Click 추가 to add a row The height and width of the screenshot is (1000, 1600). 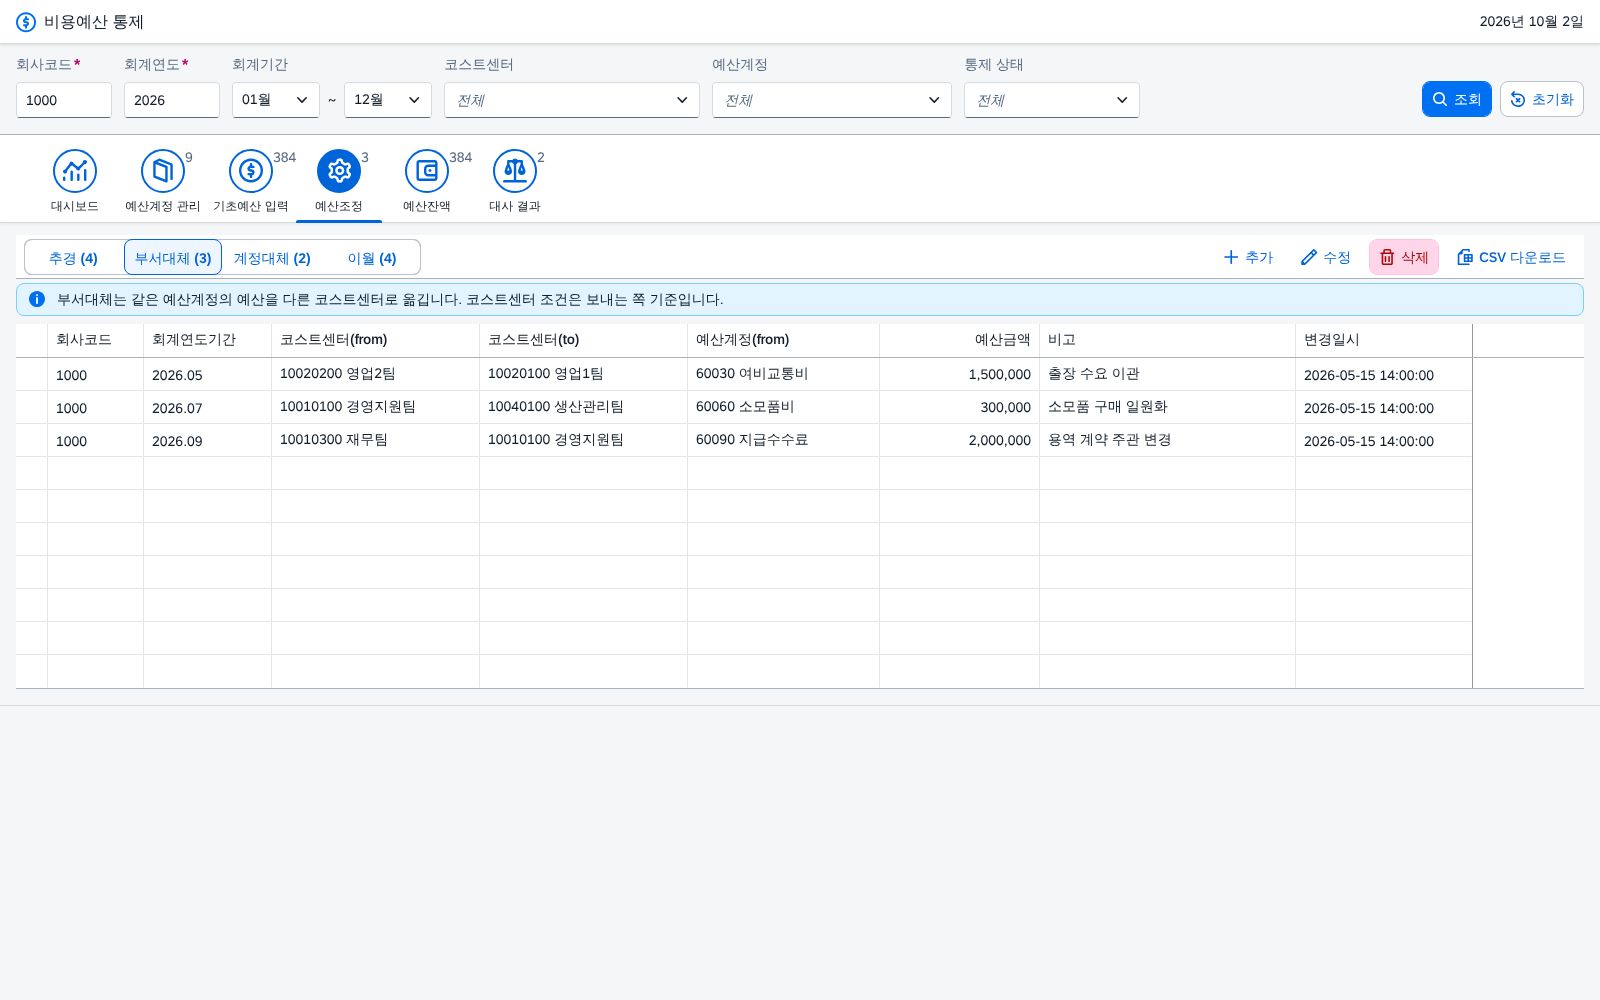pos(1248,257)
